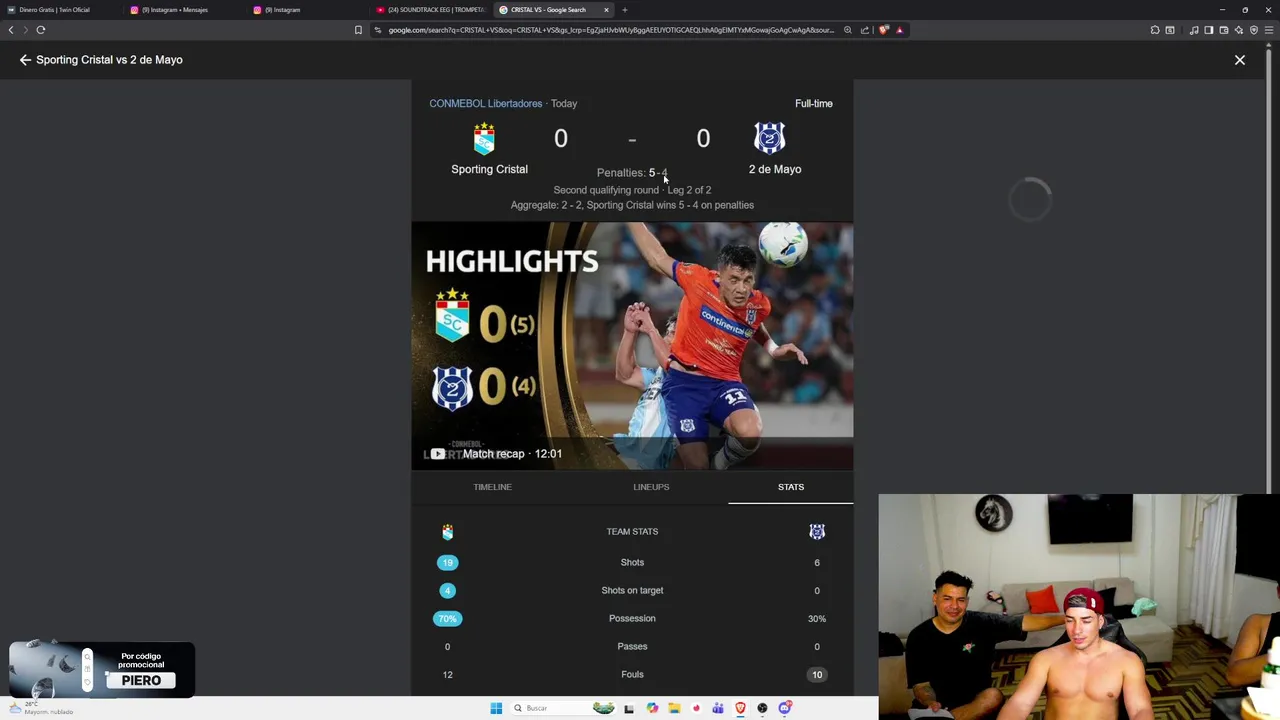Image resolution: width=1280 pixels, height=720 pixels.
Task: Click the 2 de Mayo team crest in header
Action: click(769, 138)
